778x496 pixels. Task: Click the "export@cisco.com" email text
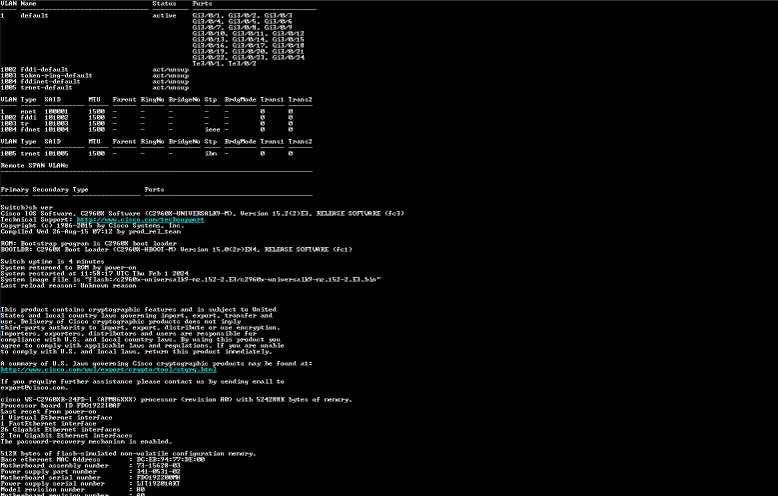pos(34,387)
